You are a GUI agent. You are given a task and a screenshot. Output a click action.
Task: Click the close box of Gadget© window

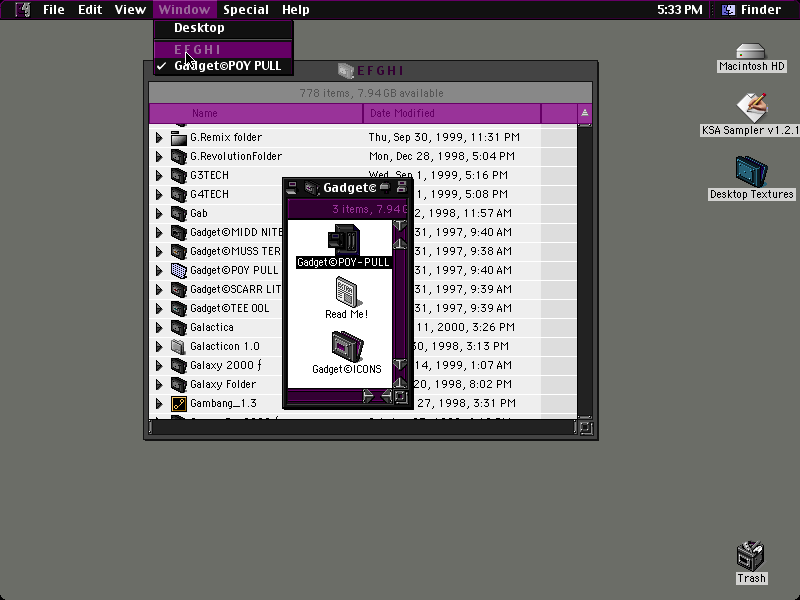tap(291, 188)
